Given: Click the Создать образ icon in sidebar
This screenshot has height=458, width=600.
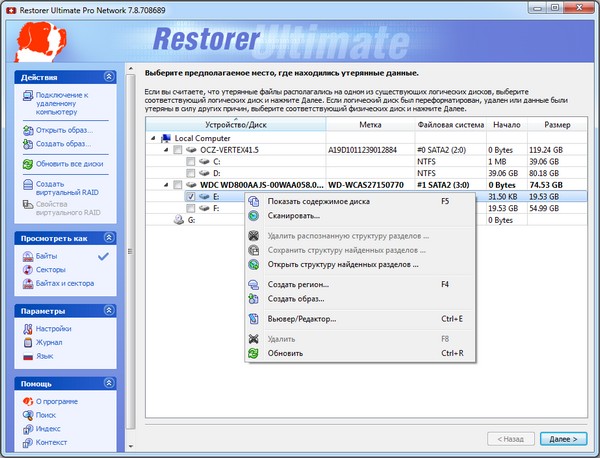Looking at the screenshot, I should click(28, 144).
